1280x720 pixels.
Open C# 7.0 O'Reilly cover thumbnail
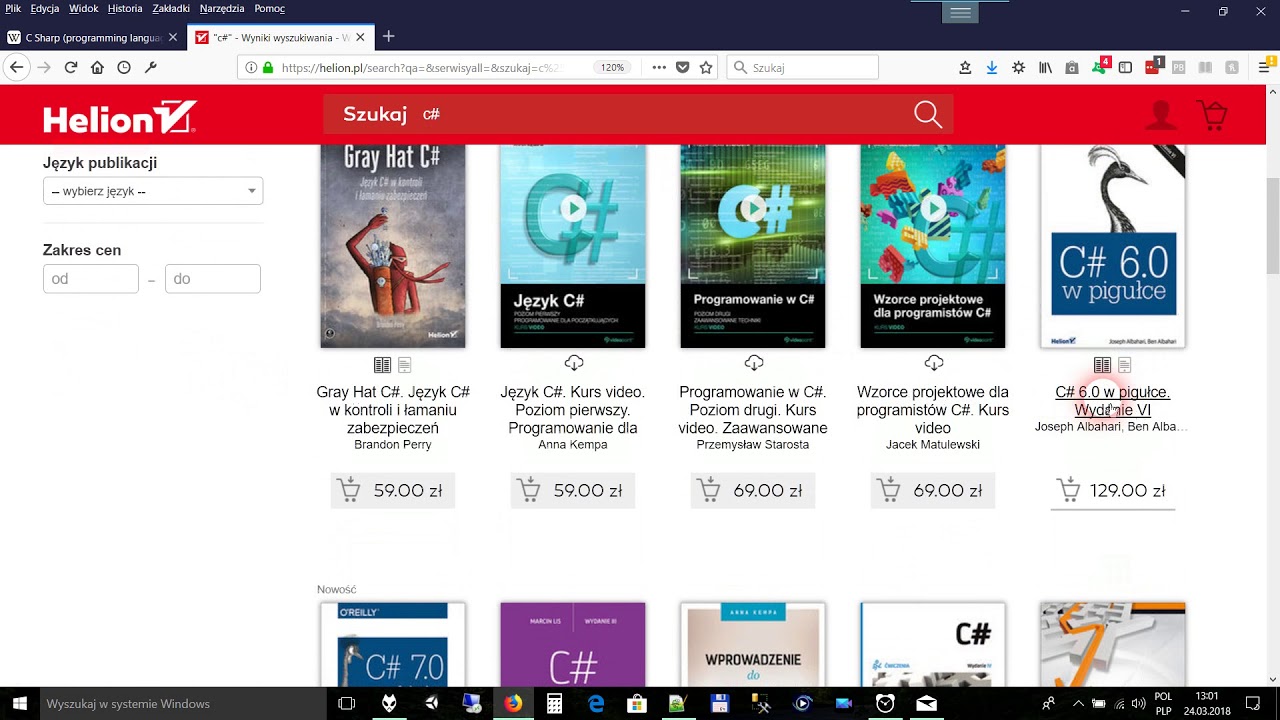[x=393, y=644]
